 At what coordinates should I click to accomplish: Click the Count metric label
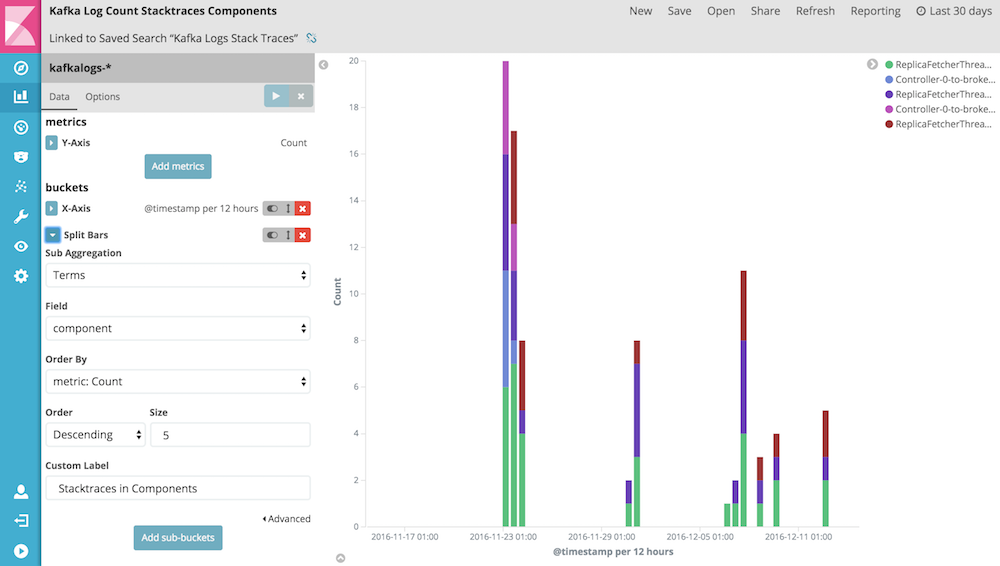293,143
